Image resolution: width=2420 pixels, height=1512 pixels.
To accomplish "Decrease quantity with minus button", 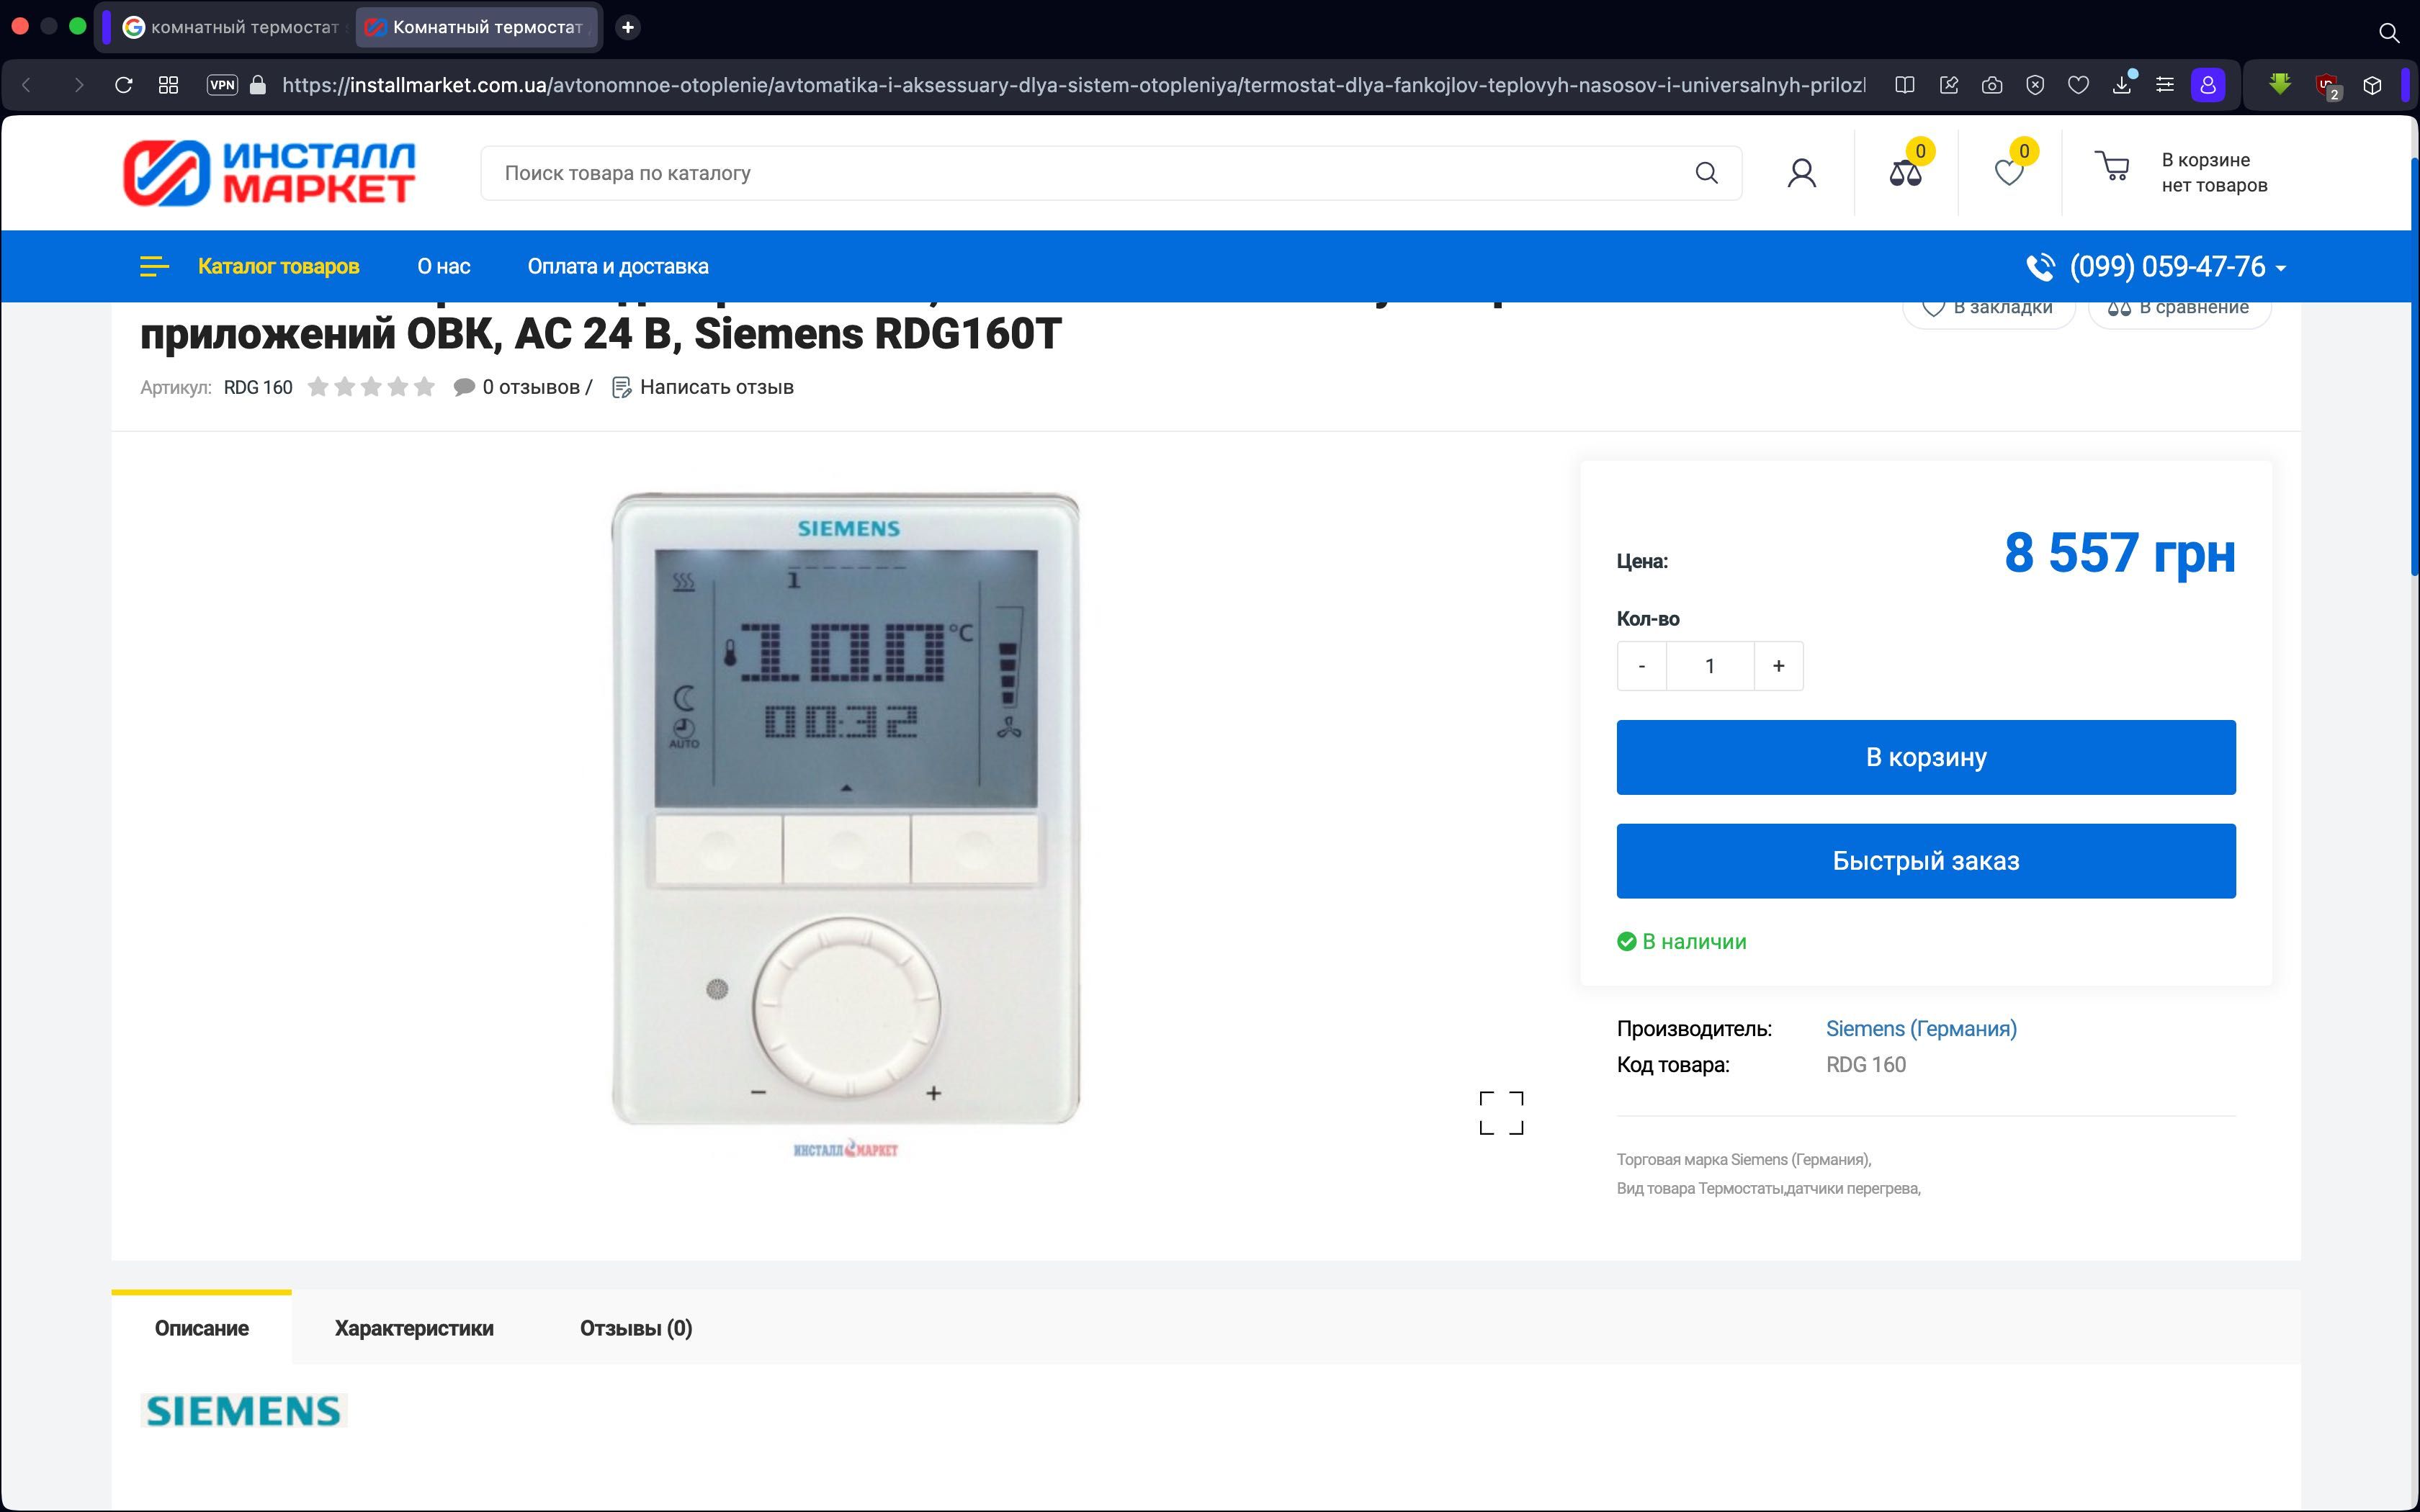I will pos(1641,666).
